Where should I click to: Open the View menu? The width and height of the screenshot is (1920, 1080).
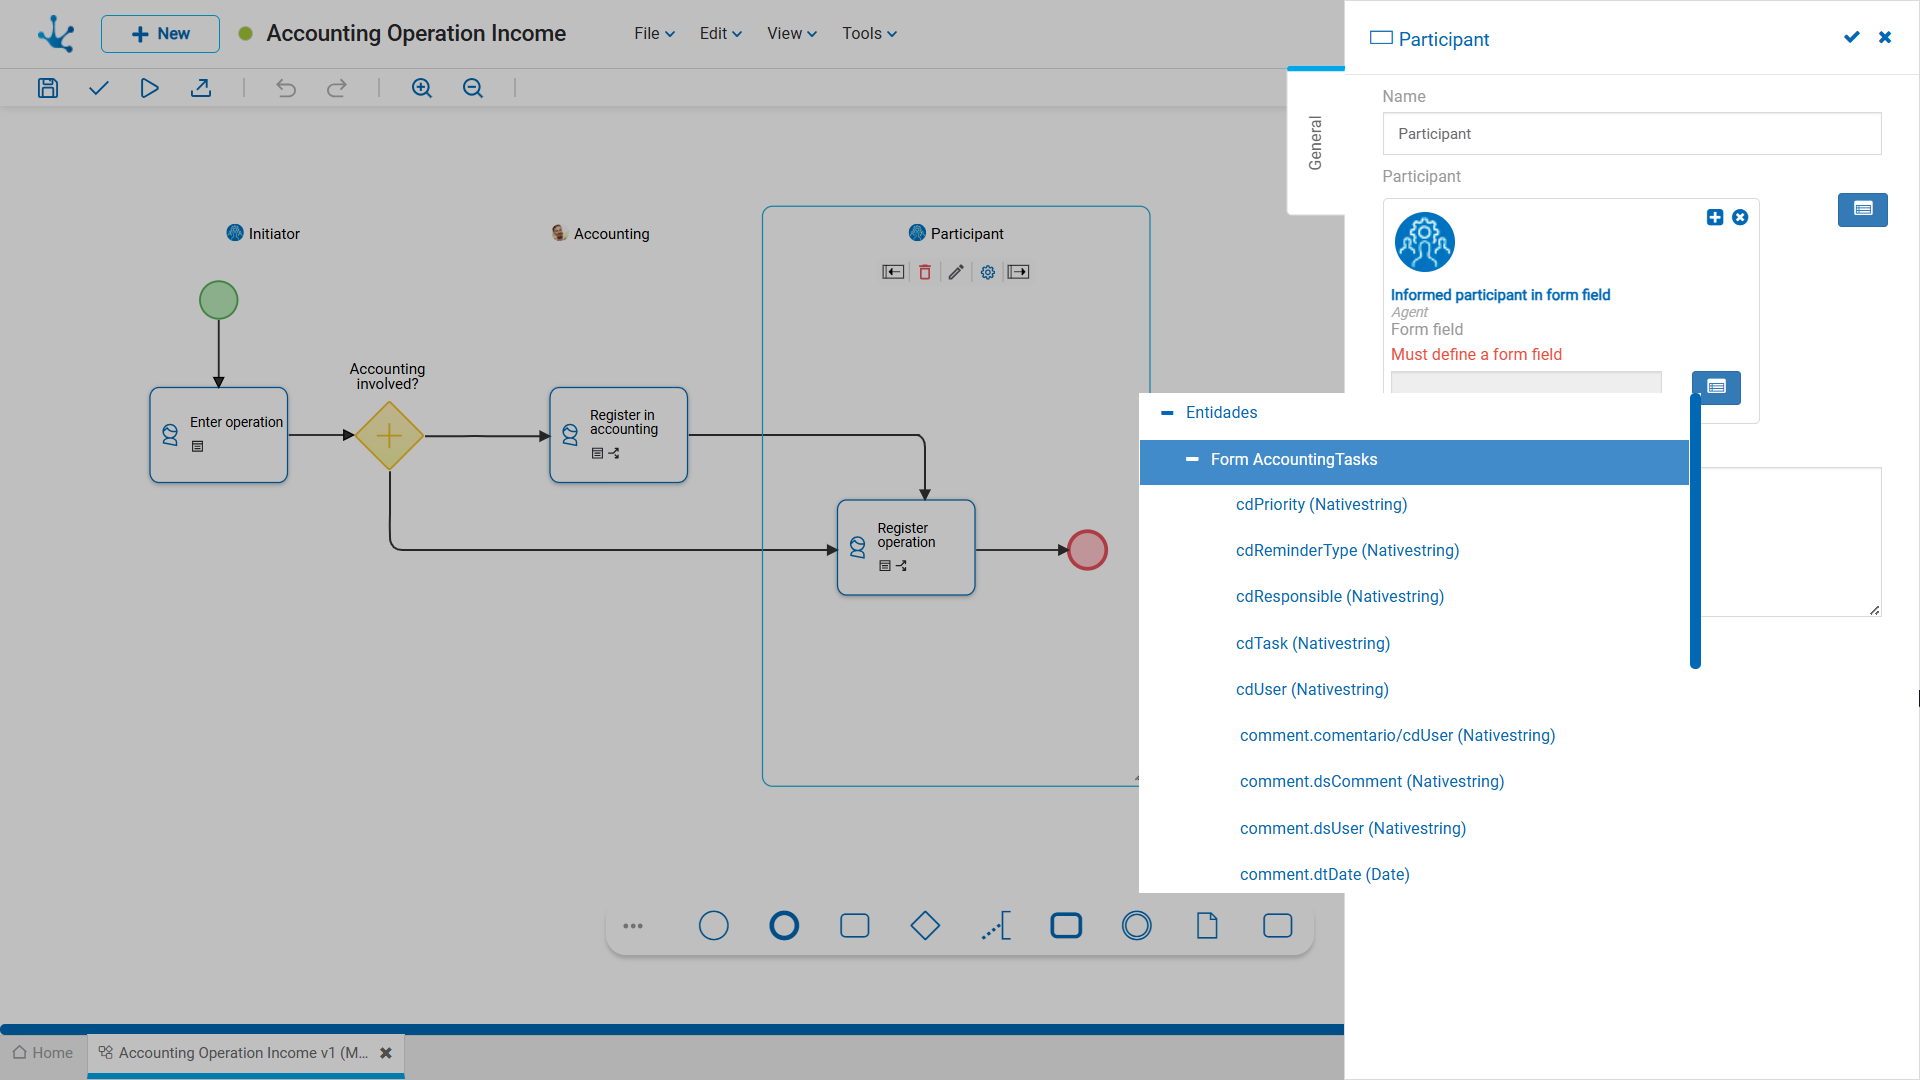click(x=792, y=34)
